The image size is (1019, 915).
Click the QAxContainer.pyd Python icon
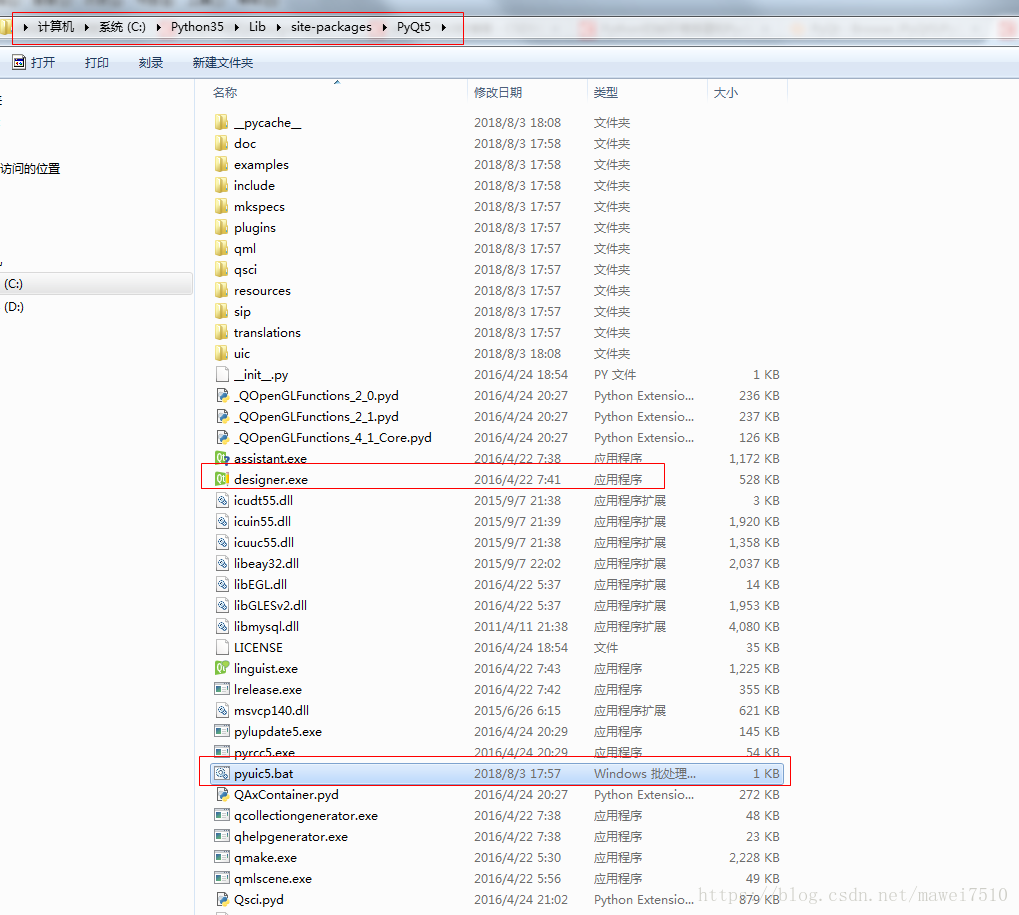(x=222, y=794)
